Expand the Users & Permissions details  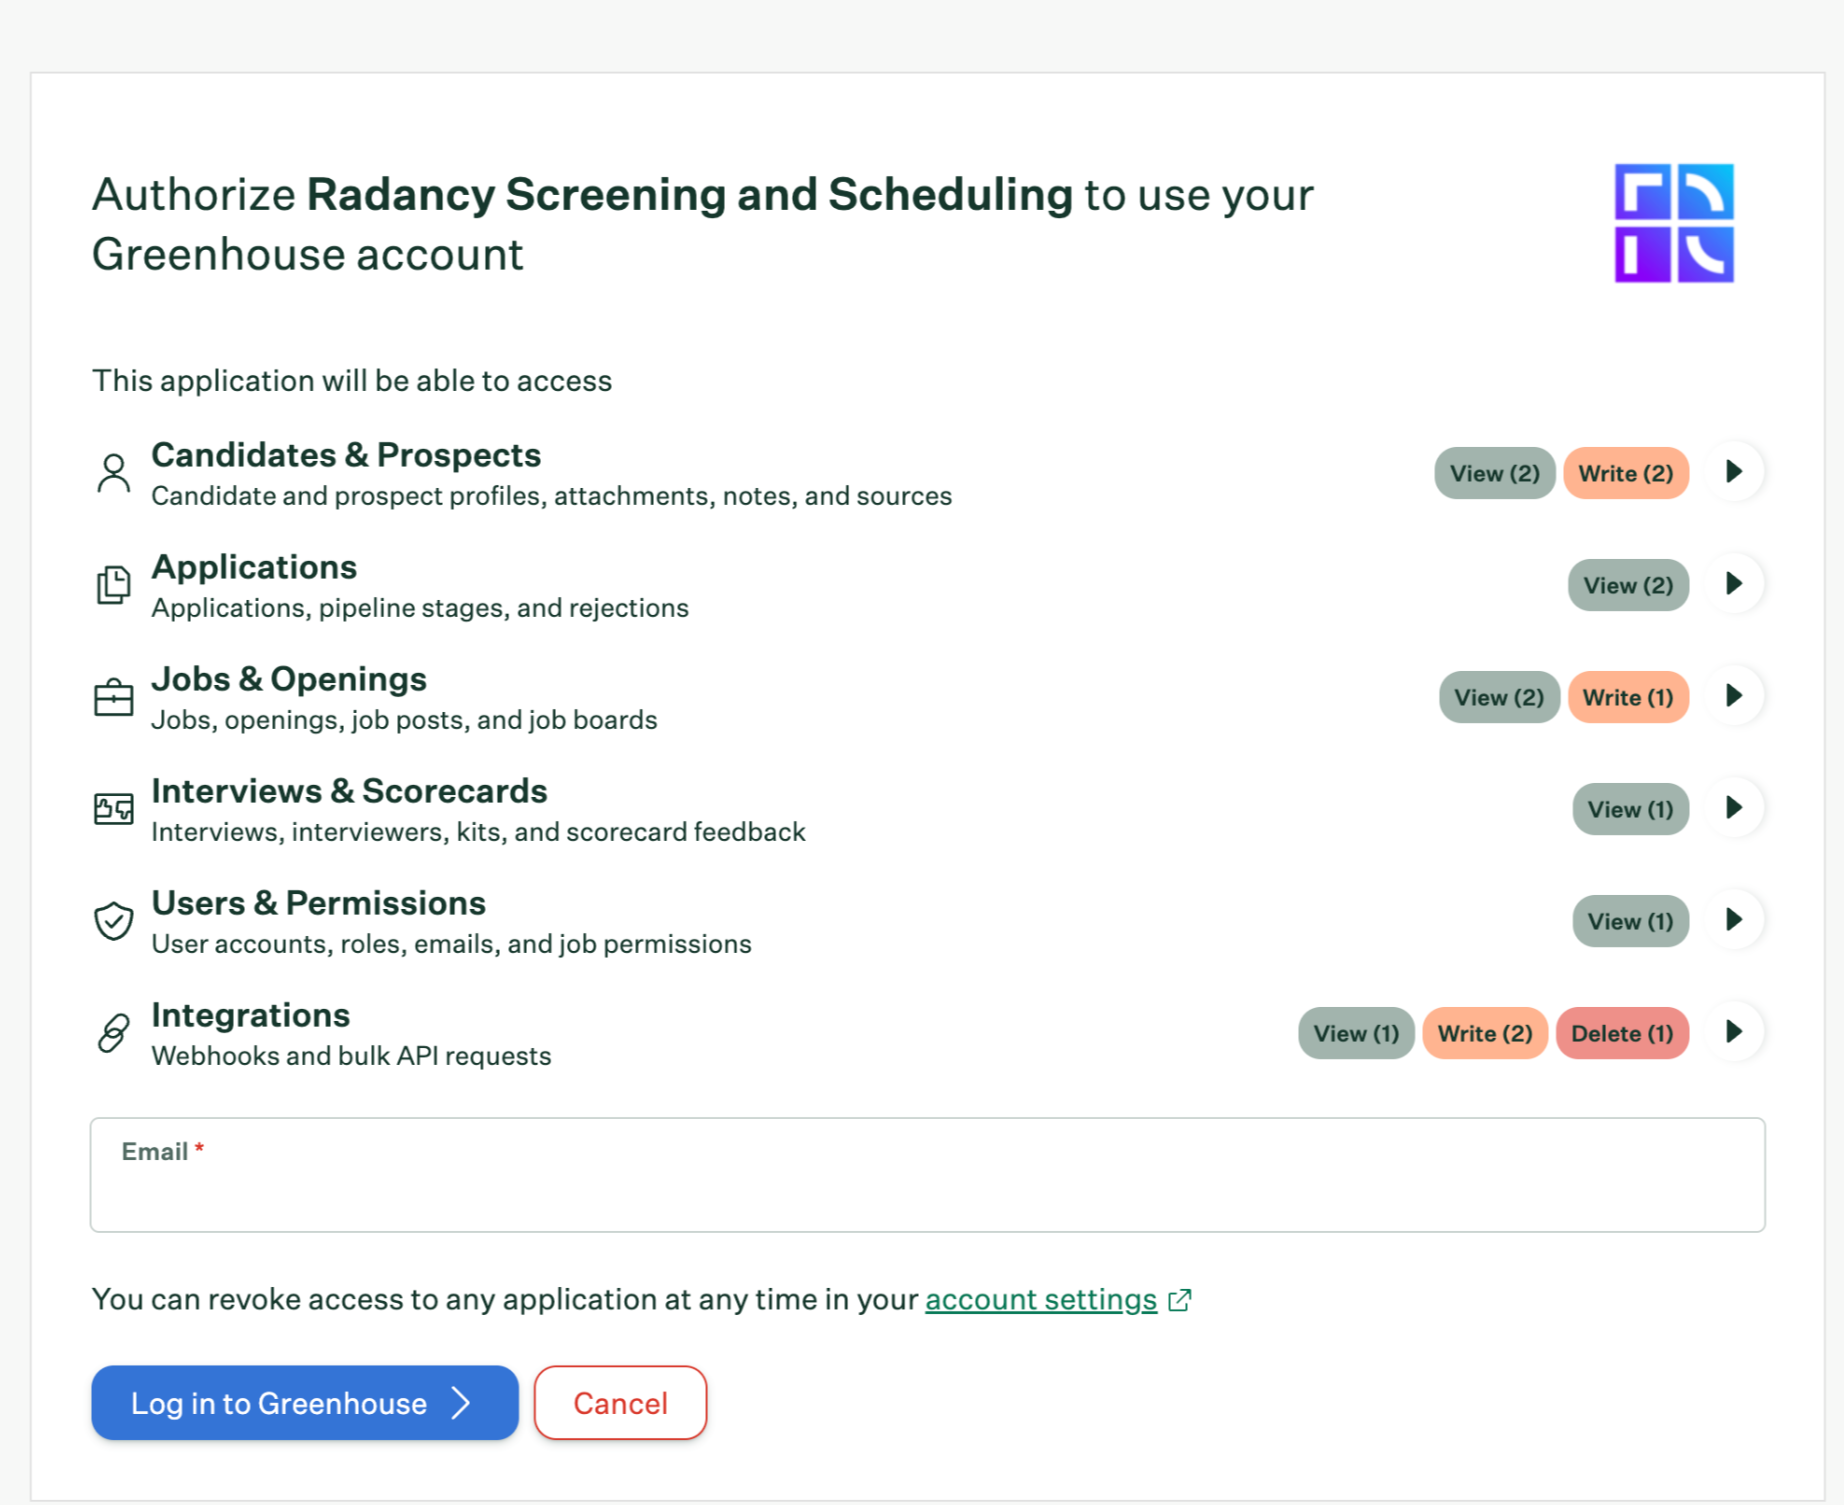(x=1735, y=920)
